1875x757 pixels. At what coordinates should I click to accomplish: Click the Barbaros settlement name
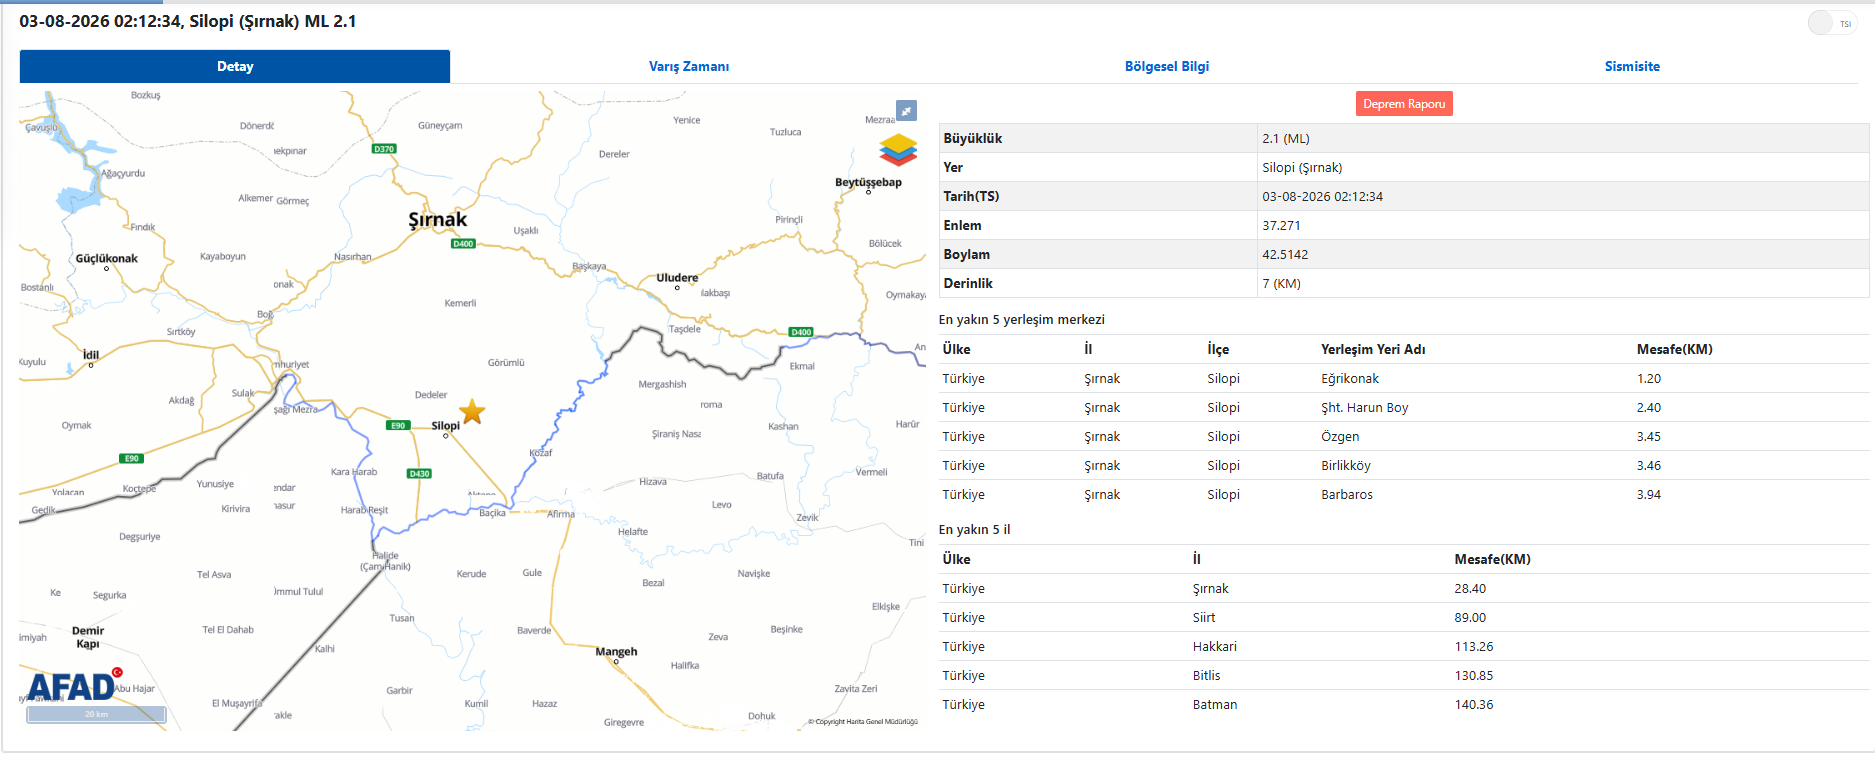(1347, 495)
